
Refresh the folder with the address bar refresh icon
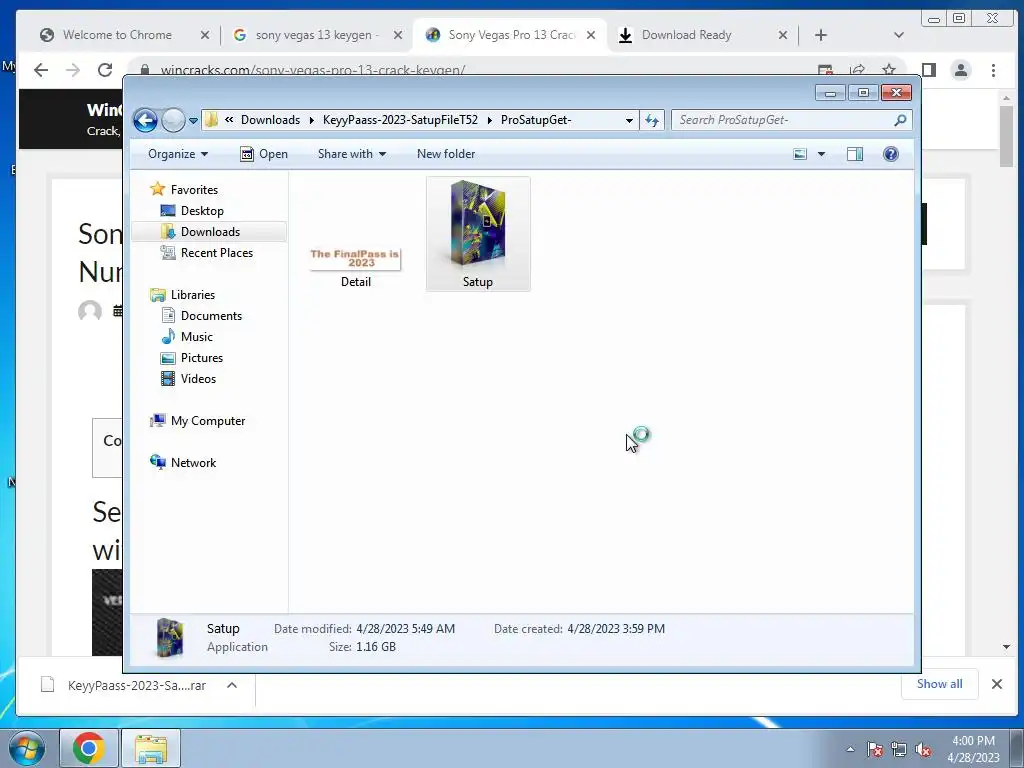coord(652,120)
